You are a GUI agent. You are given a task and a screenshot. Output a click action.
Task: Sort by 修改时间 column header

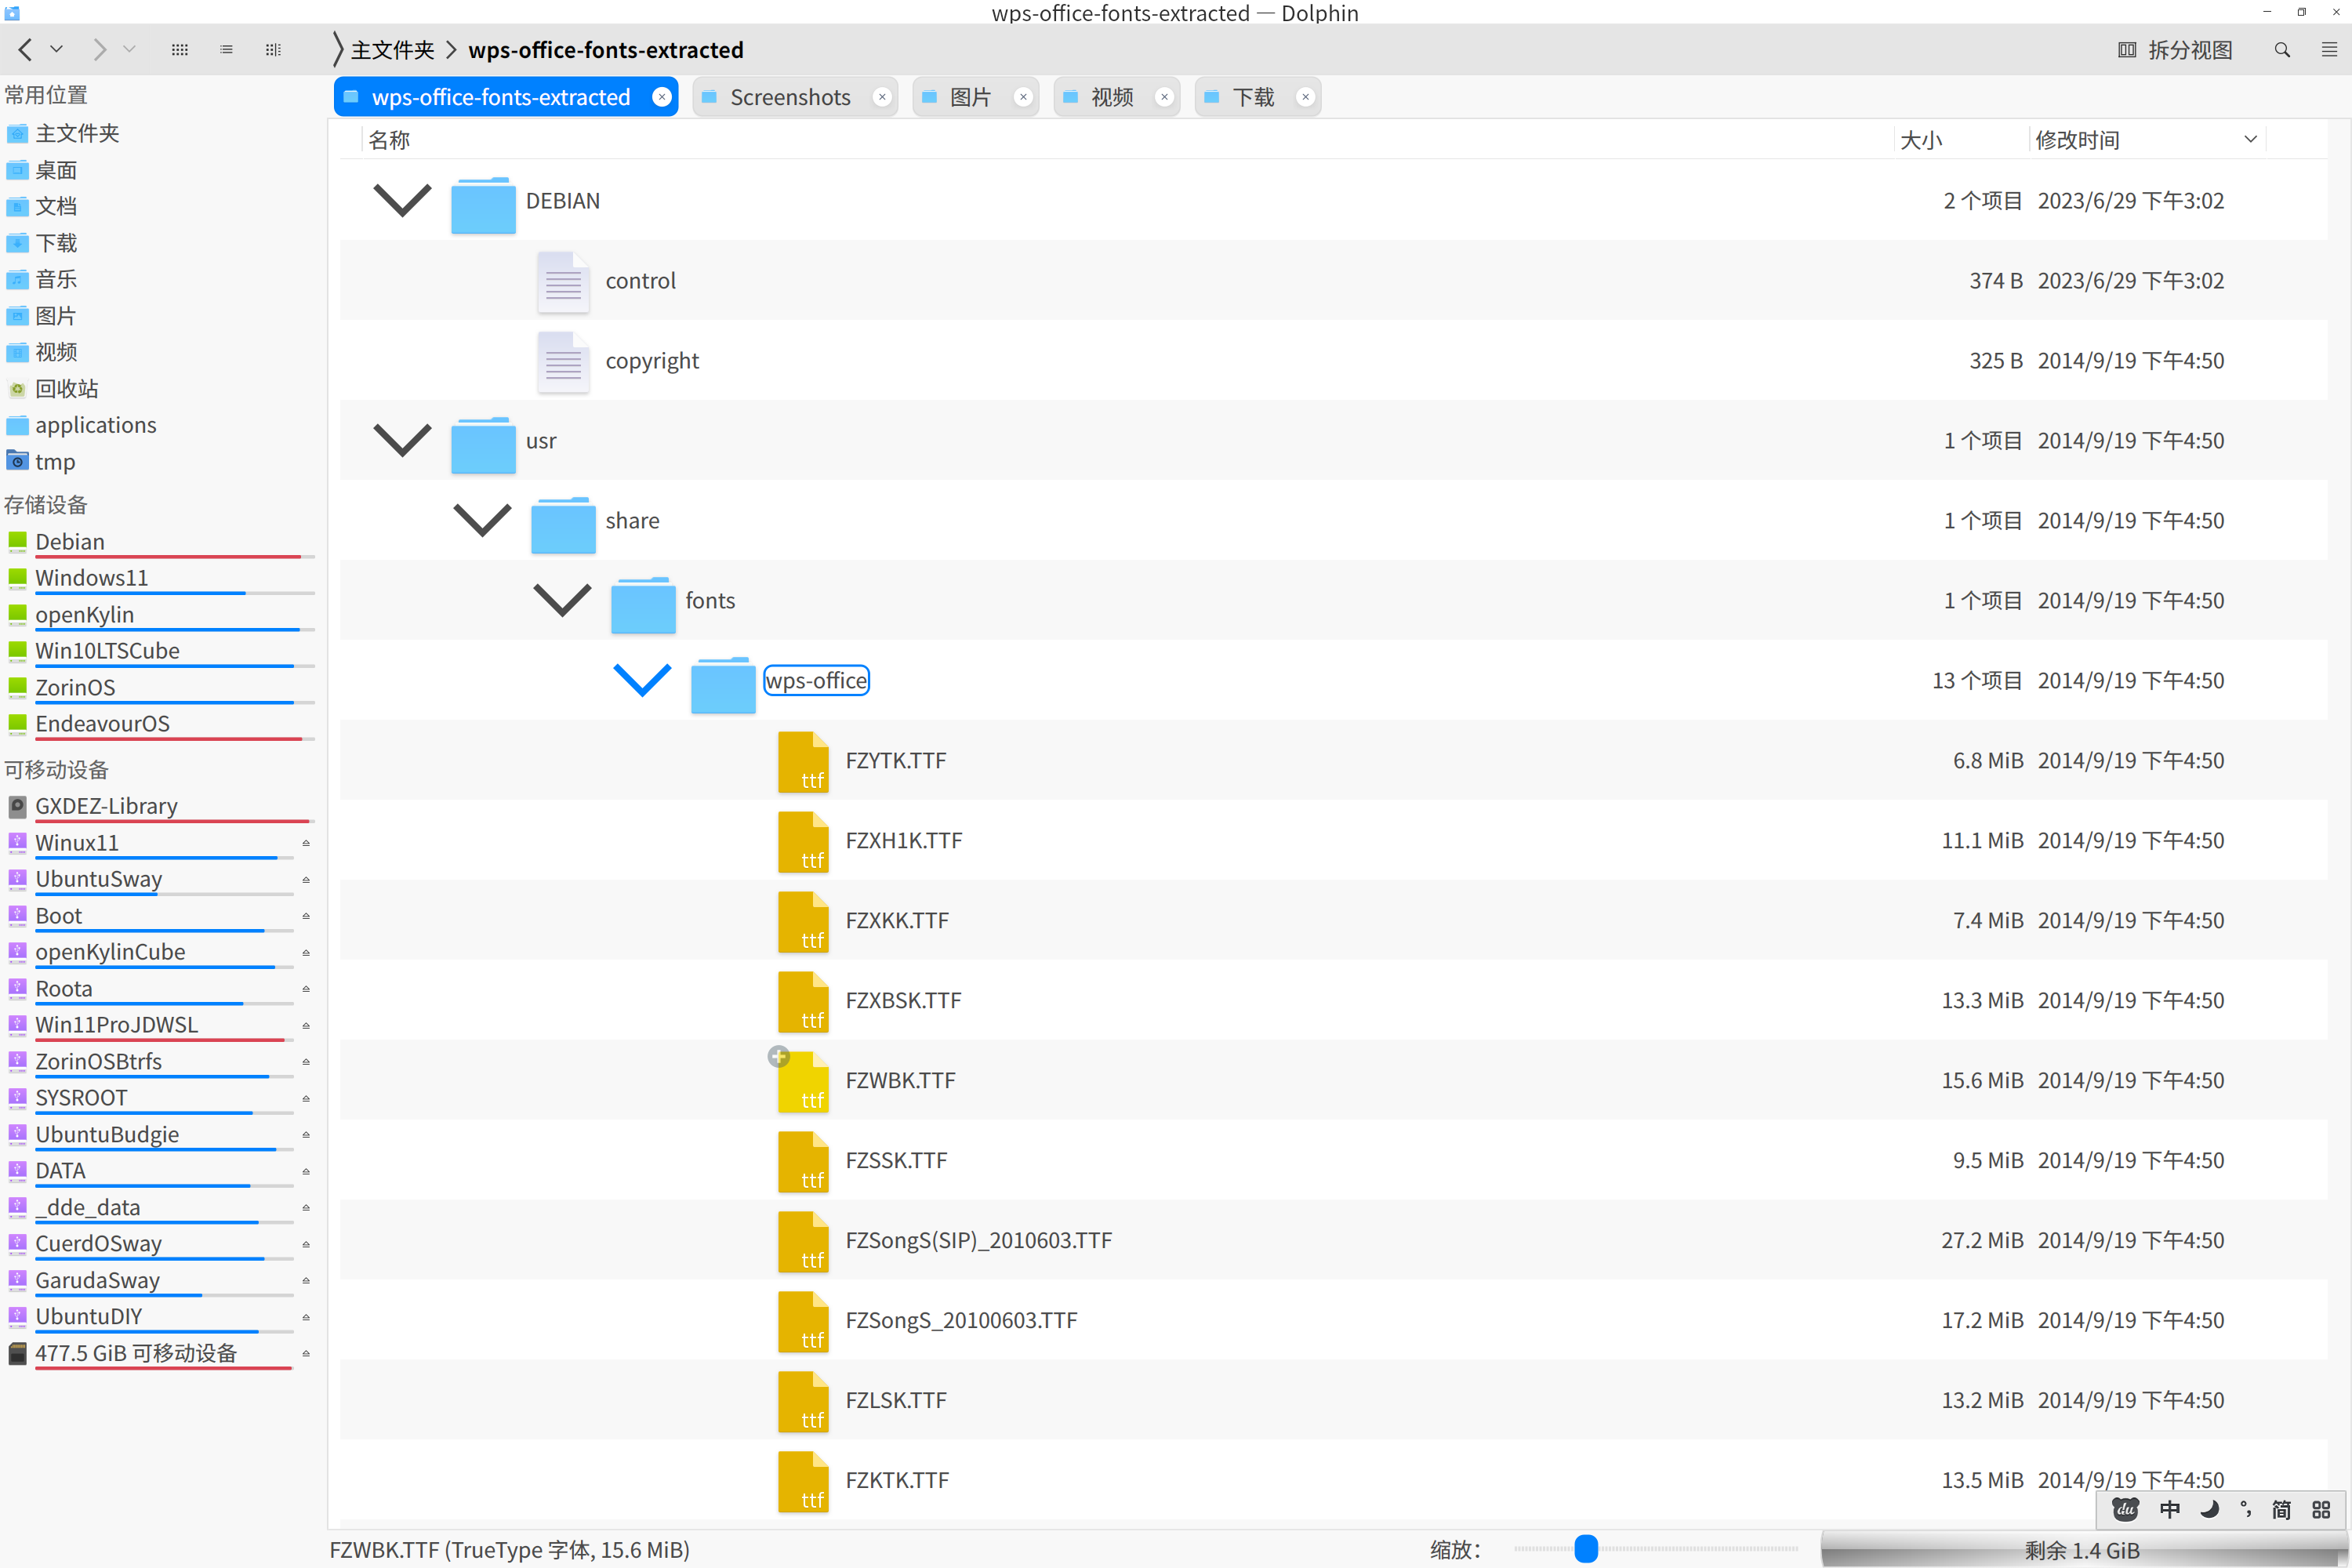(2077, 140)
